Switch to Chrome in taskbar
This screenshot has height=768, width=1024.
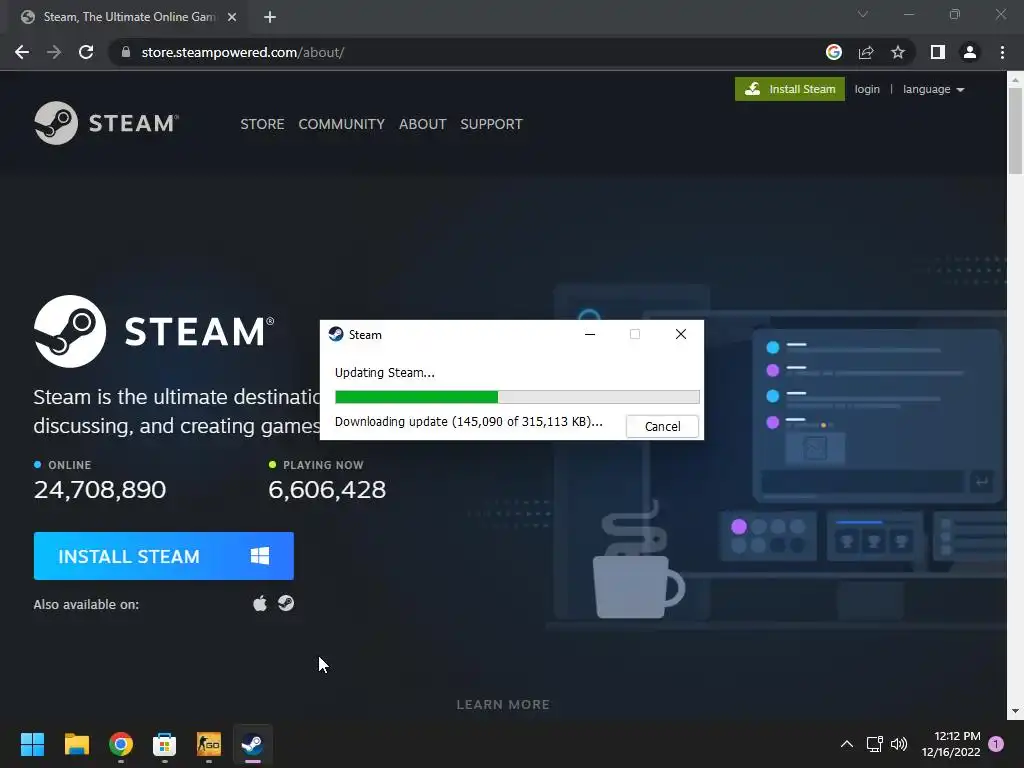(x=121, y=744)
